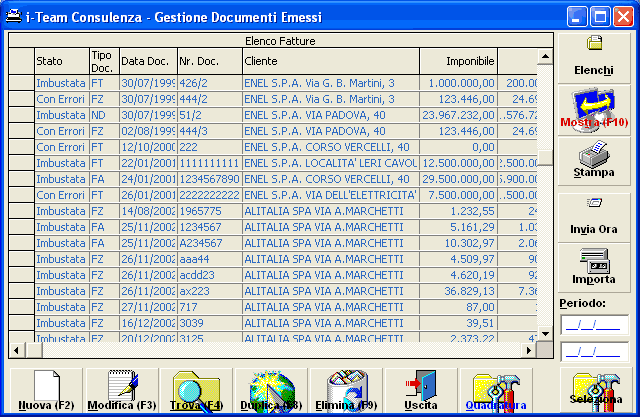Click imponibile value 5.161,29
Viewport: 640px width, 418px height.
(x=458, y=227)
